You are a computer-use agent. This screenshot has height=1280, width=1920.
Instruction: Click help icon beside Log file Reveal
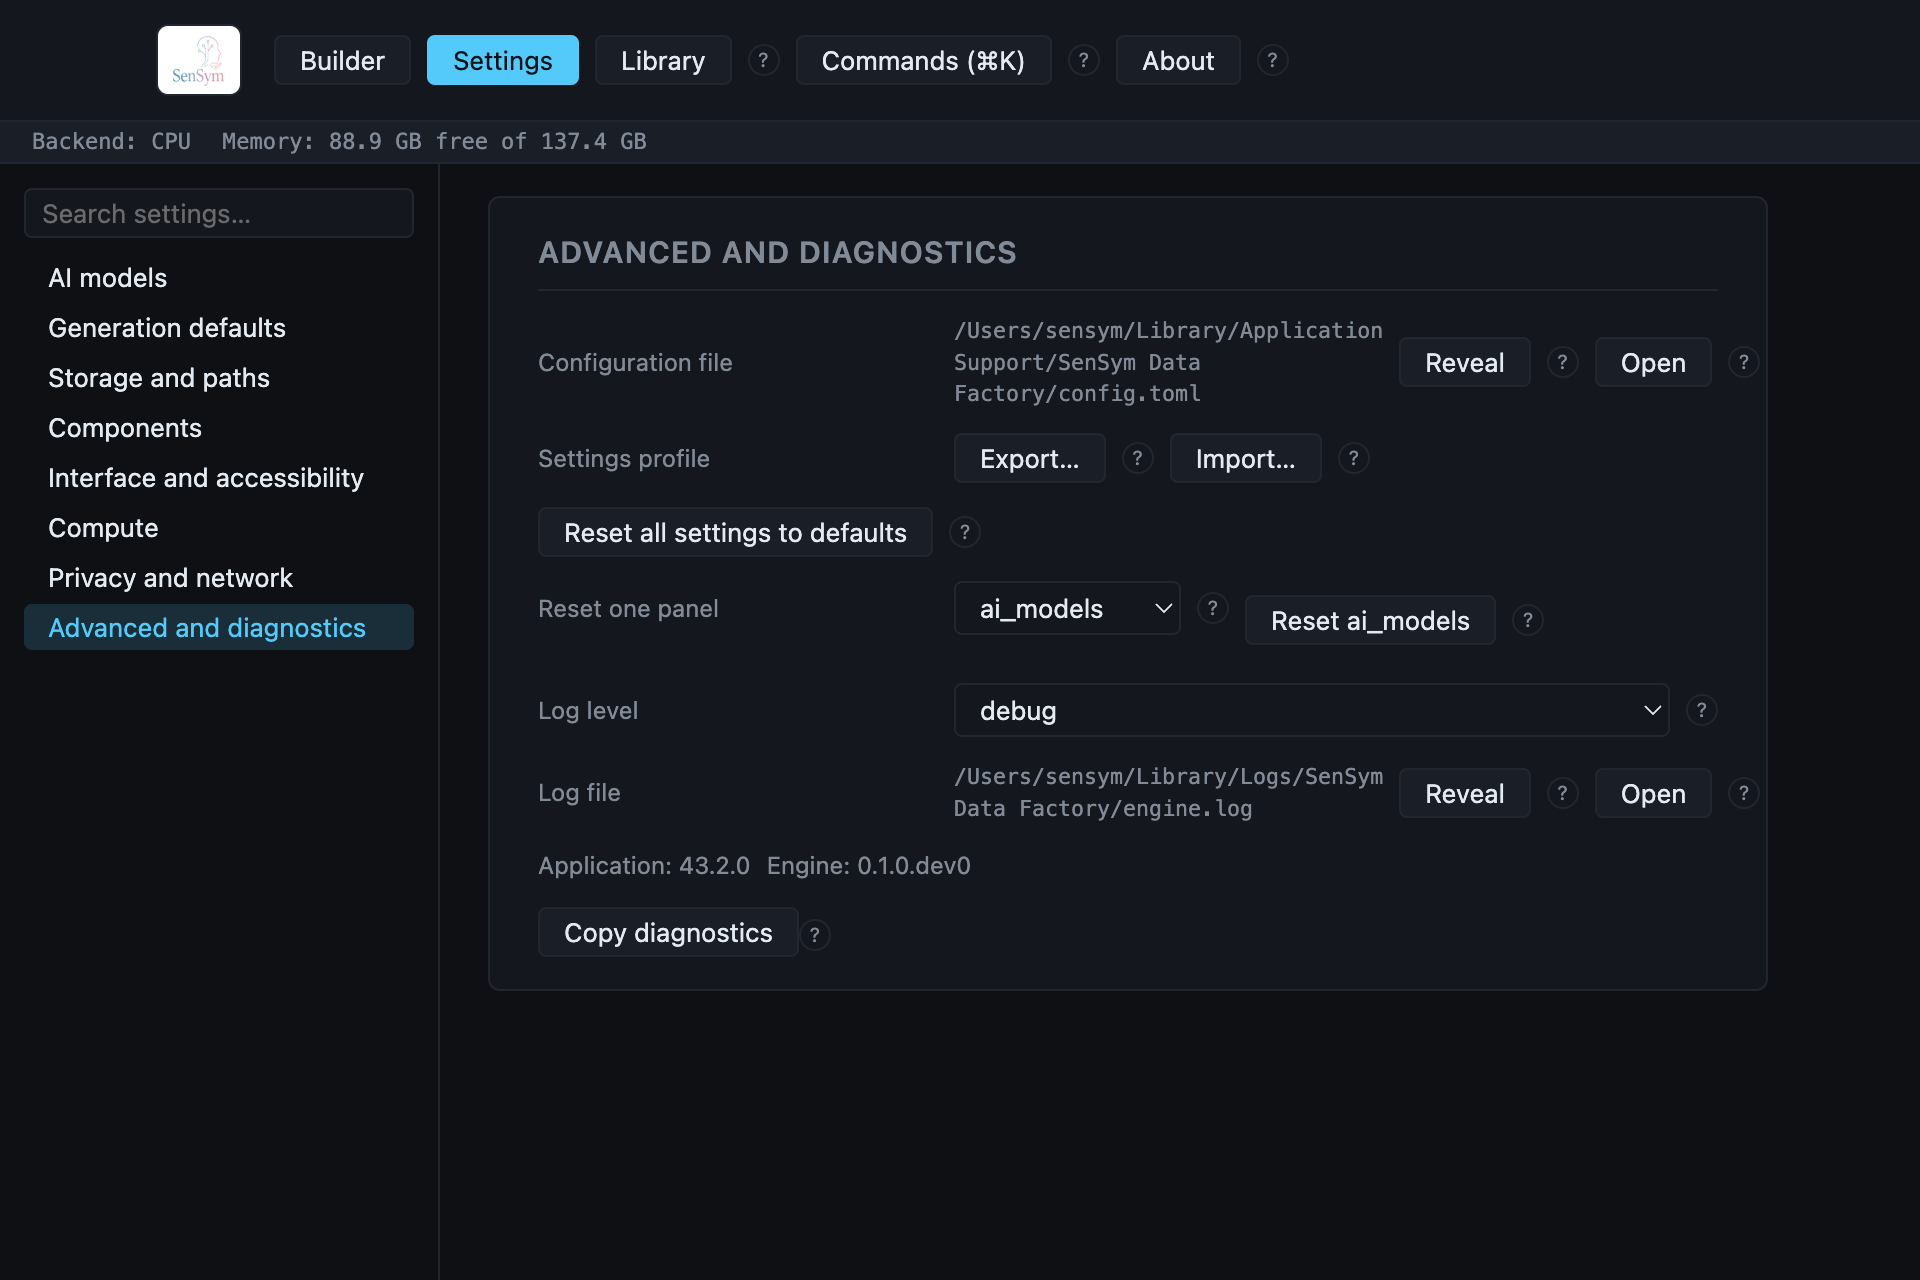(1563, 793)
